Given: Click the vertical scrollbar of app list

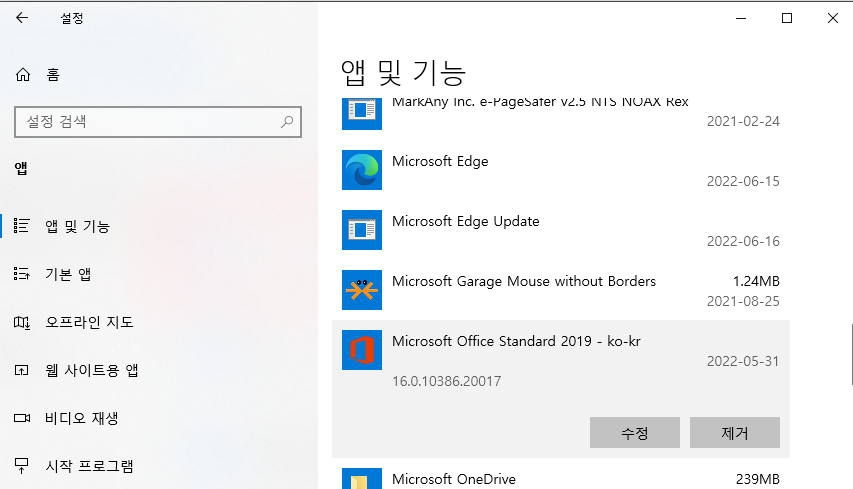Looking at the screenshot, I should pyautogui.click(x=851, y=354).
